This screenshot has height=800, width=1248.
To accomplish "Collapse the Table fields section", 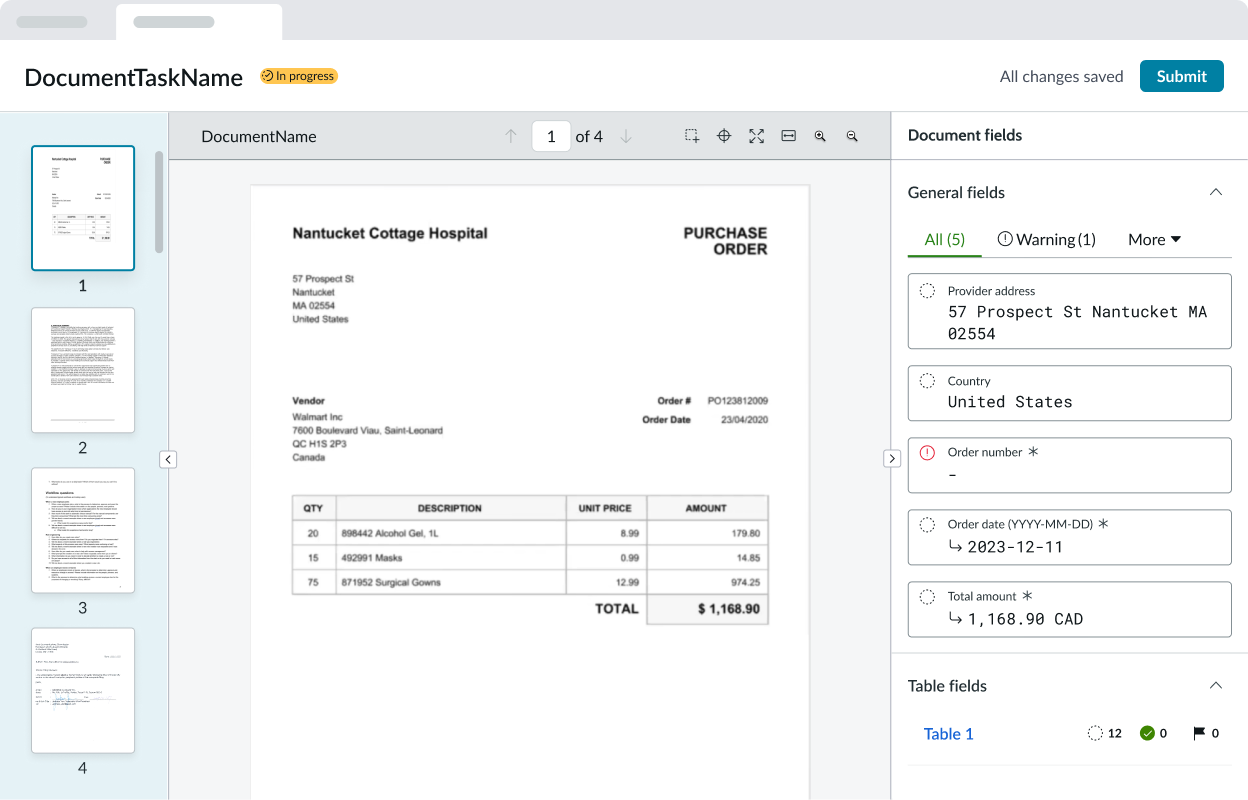I will point(1215,686).
